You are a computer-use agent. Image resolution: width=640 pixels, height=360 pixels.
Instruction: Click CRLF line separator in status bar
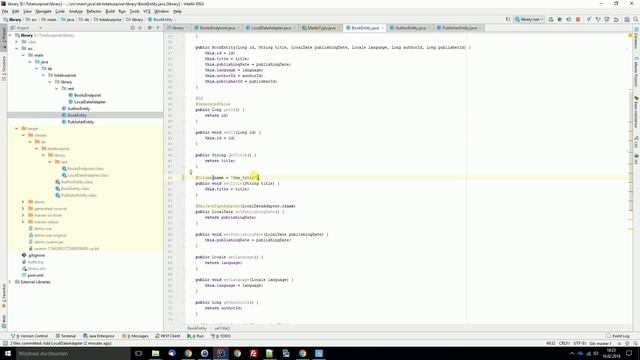coord(564,344)
